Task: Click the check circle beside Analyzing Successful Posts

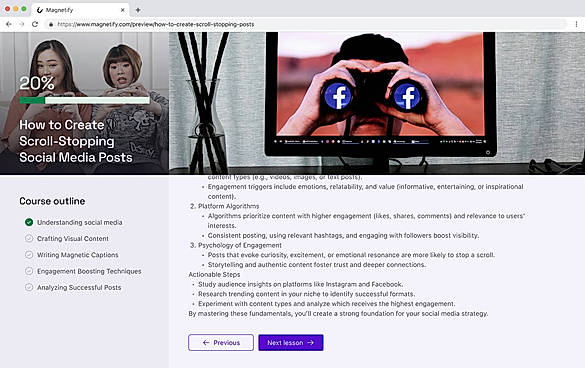Action: (29, 287)
